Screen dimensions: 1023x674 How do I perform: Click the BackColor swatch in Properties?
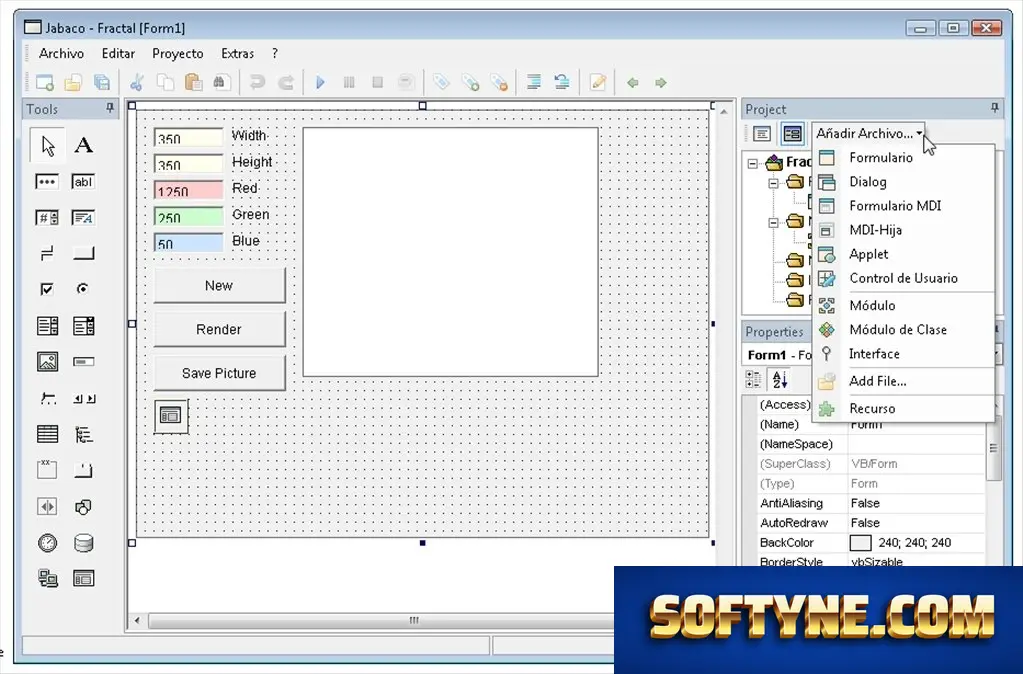861,542
